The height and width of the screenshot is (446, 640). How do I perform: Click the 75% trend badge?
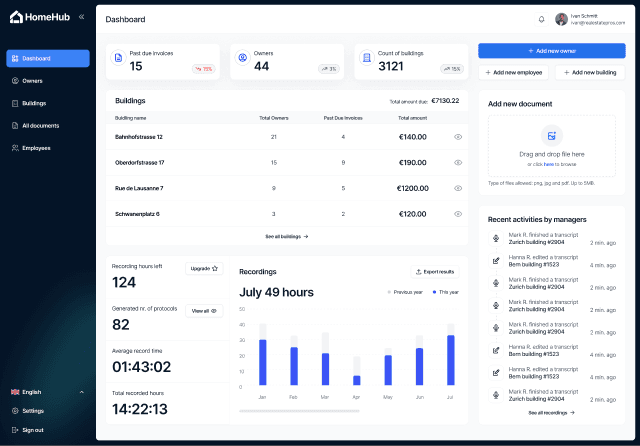pyautogui.click(x=204, y=69)
